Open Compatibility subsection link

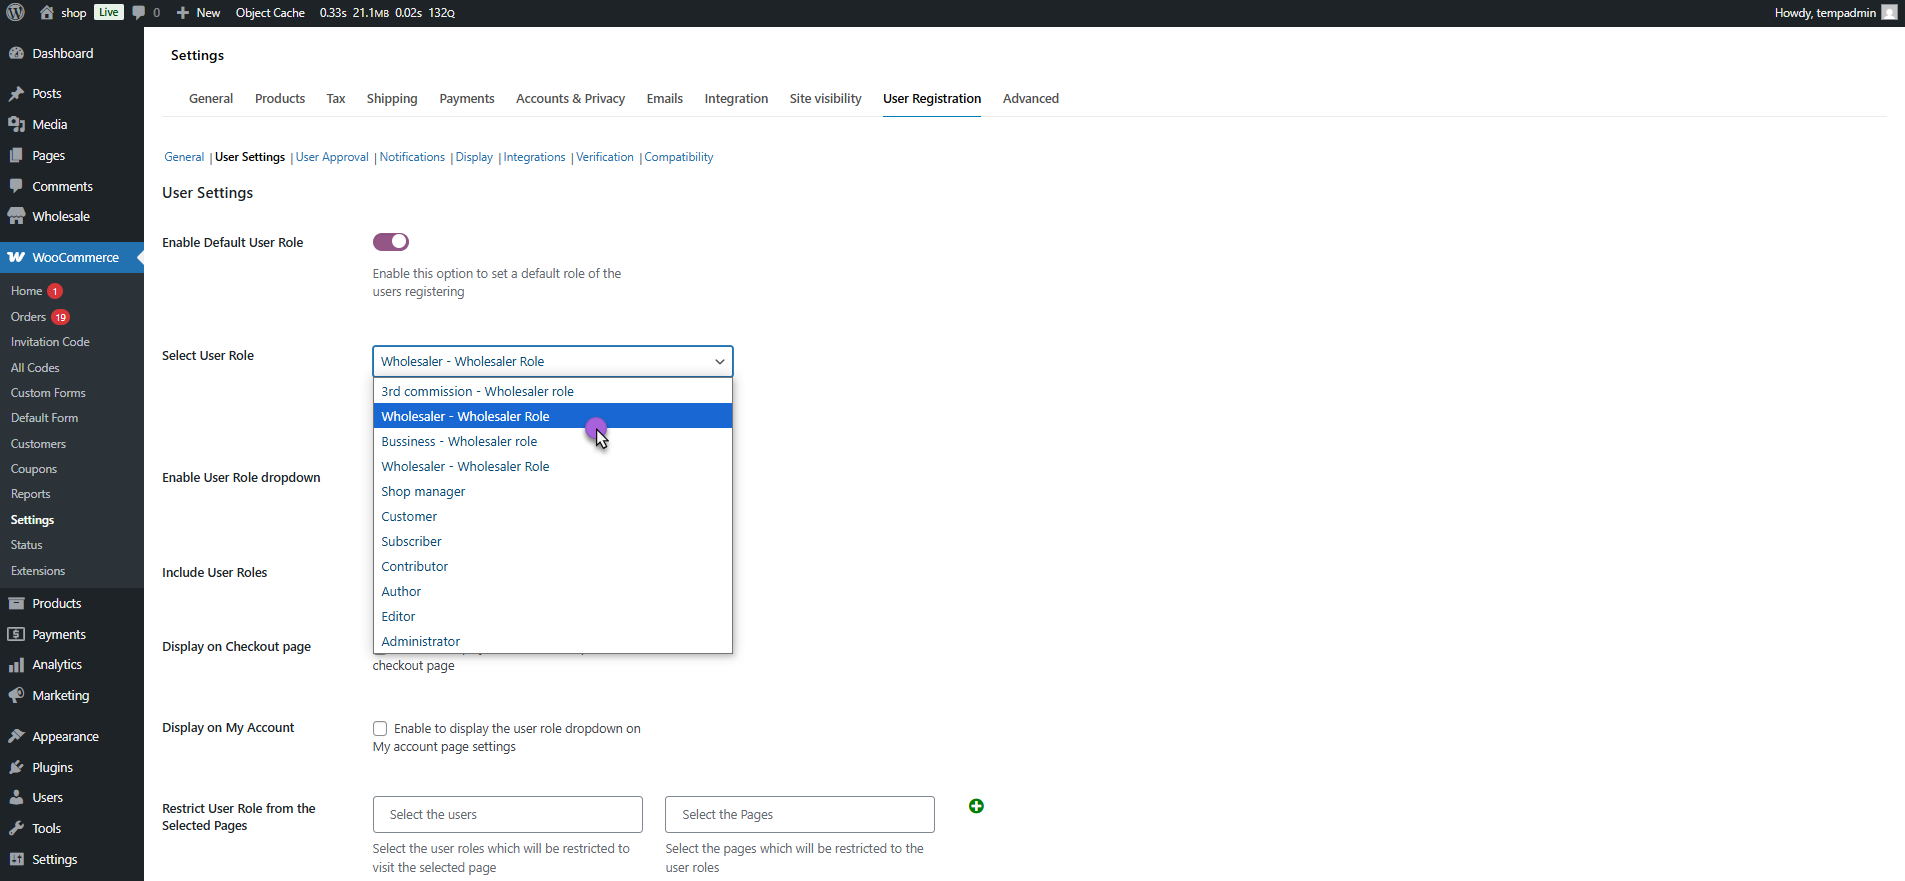(x=679, y=157)
